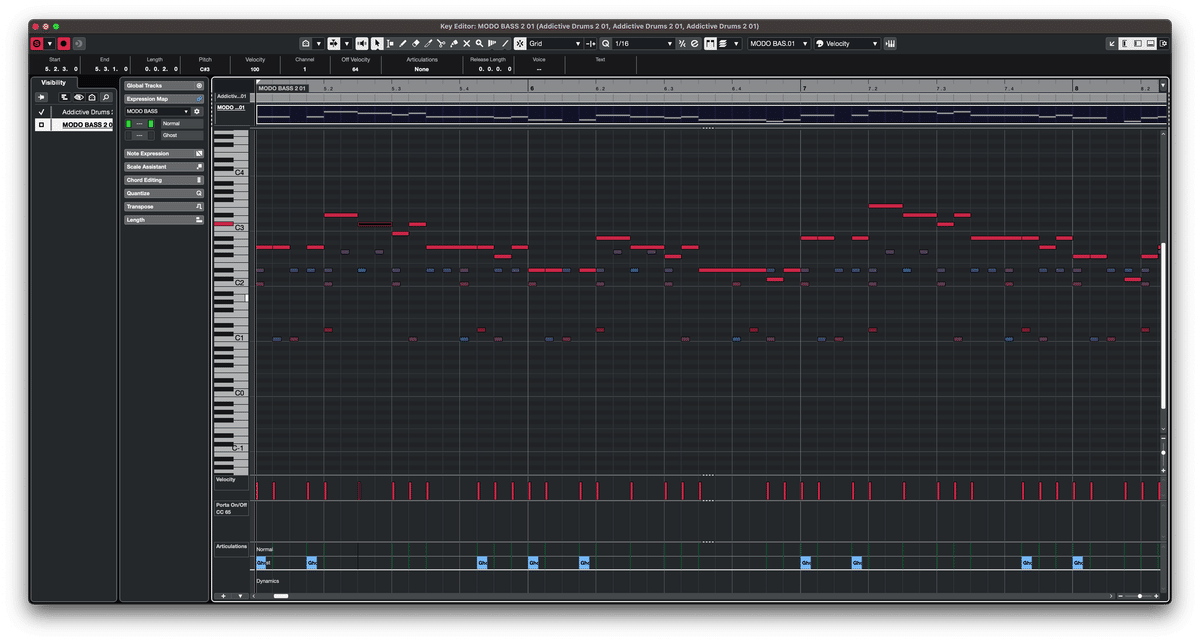This screenshot has height=642, width=1200.
Task: Open the Expression Map setup gear
Action: click(x=197, y=111)
